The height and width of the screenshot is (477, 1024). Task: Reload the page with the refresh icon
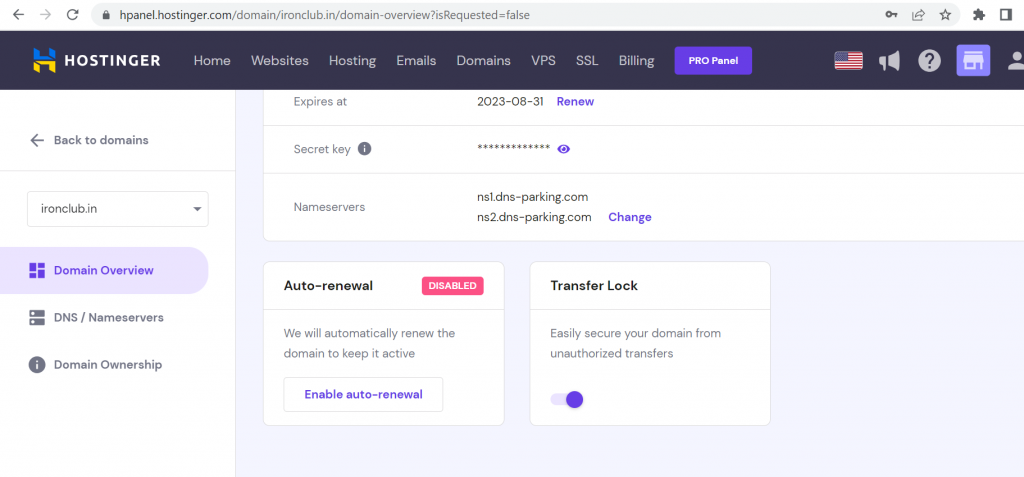72,14
